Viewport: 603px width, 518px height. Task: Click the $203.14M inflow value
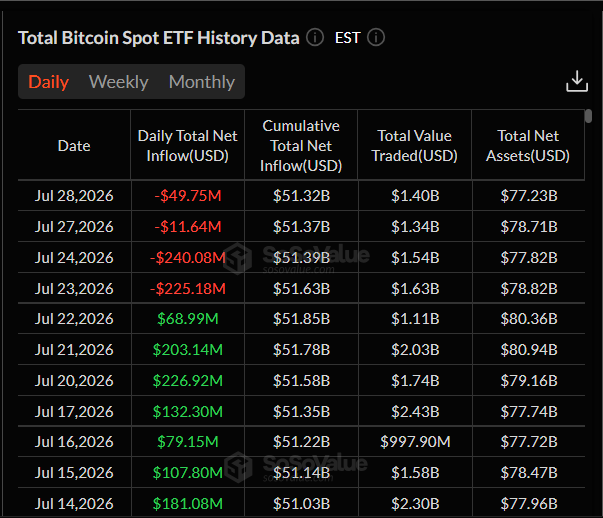tap(188, 350)
